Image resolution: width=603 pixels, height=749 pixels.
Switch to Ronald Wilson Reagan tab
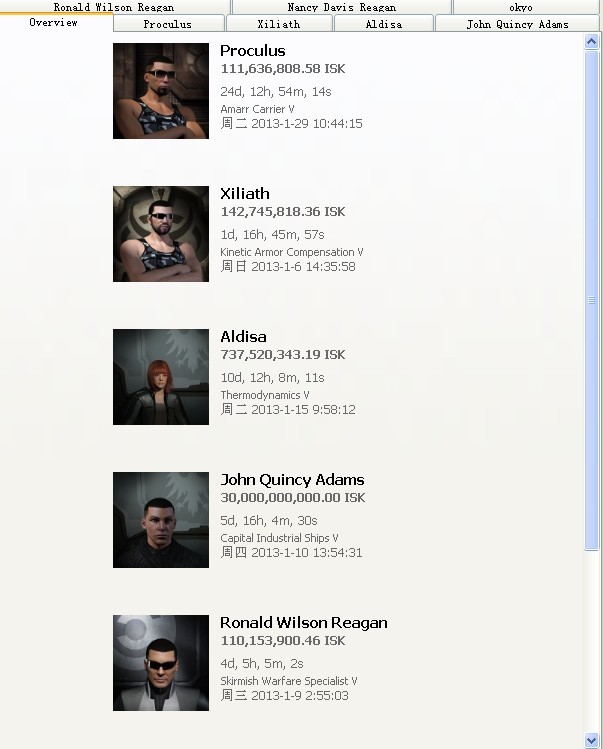[115, 7]
